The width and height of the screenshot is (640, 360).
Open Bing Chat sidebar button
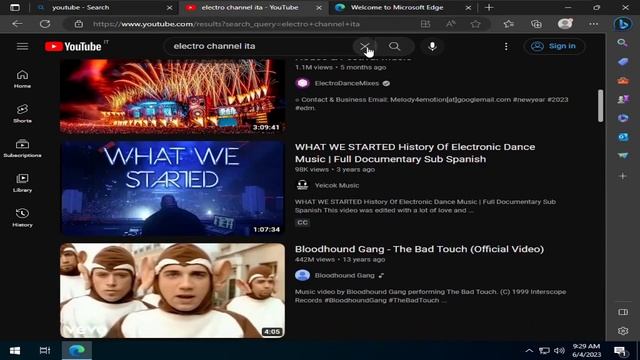click(x=623, y=24)
